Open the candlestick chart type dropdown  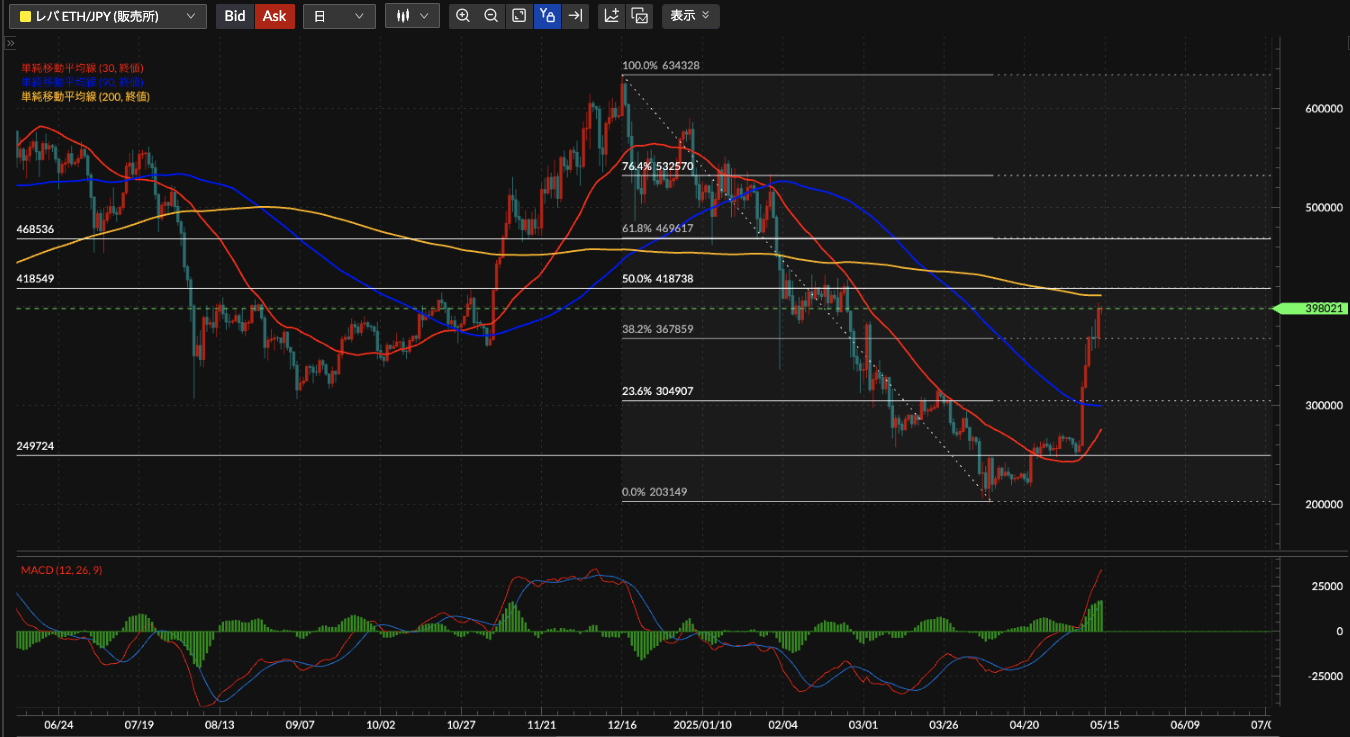412,16
